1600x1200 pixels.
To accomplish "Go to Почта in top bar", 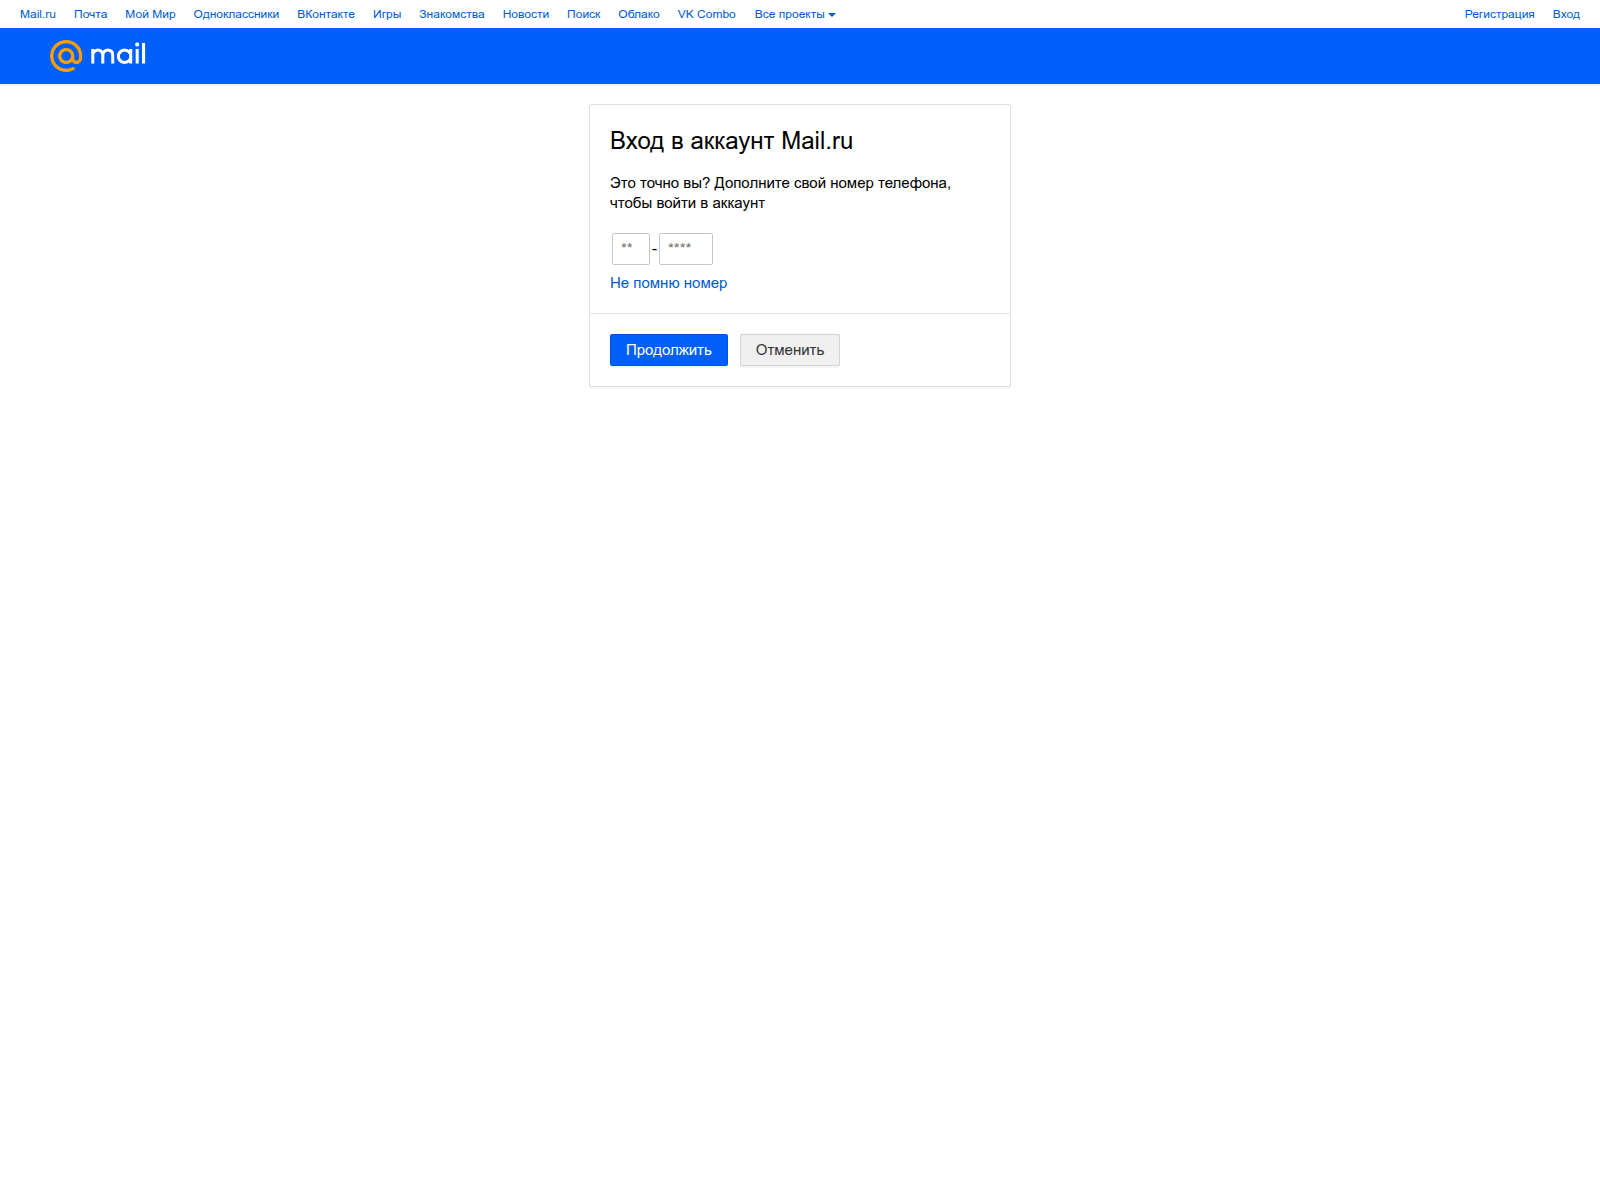I will tap(90, 14).
